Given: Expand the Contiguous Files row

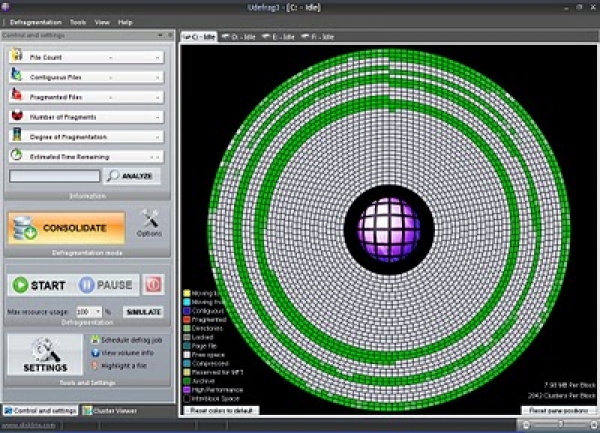Looking at the screenshot, I should point(159,77).
